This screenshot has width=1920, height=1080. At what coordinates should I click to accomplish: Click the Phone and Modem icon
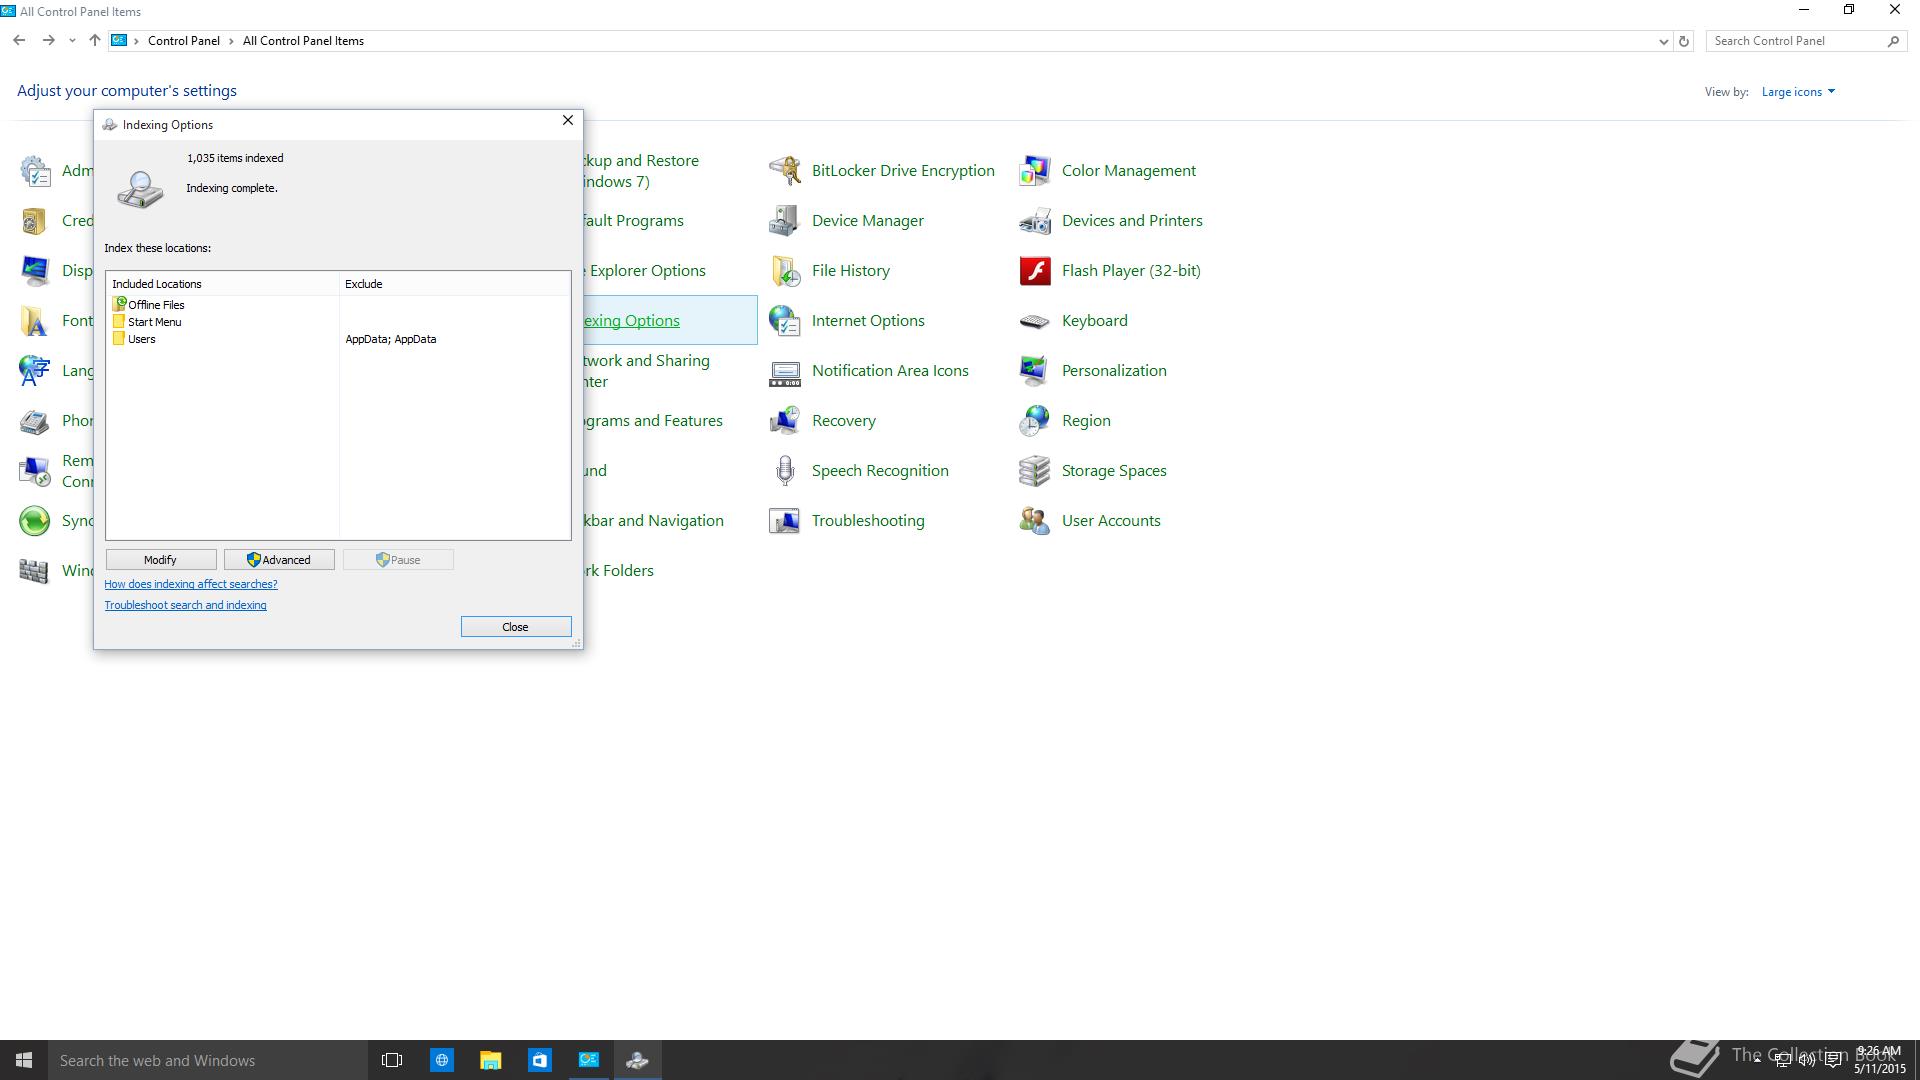pyautogui.click(x=35, y=421)
